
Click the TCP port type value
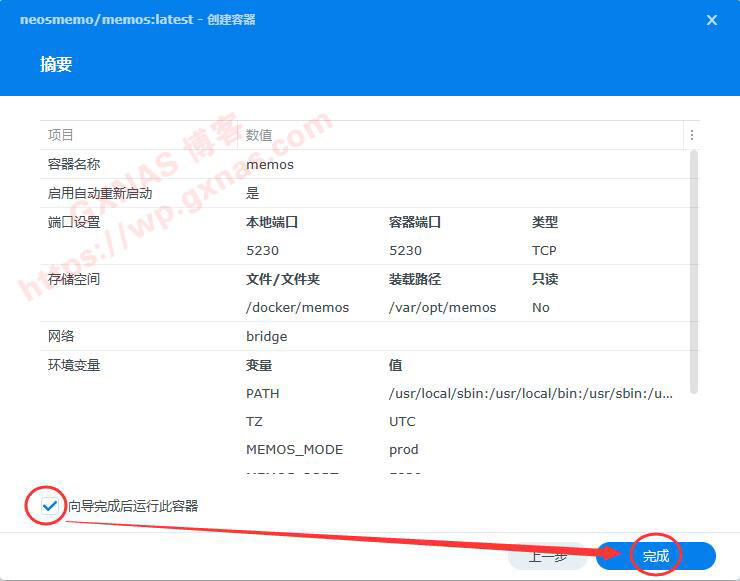point(544,251)
